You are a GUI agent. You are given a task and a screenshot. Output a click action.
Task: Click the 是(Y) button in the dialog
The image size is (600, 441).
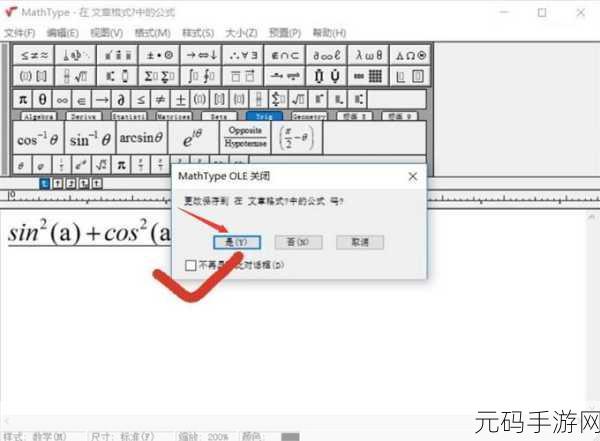click(237, 242)
